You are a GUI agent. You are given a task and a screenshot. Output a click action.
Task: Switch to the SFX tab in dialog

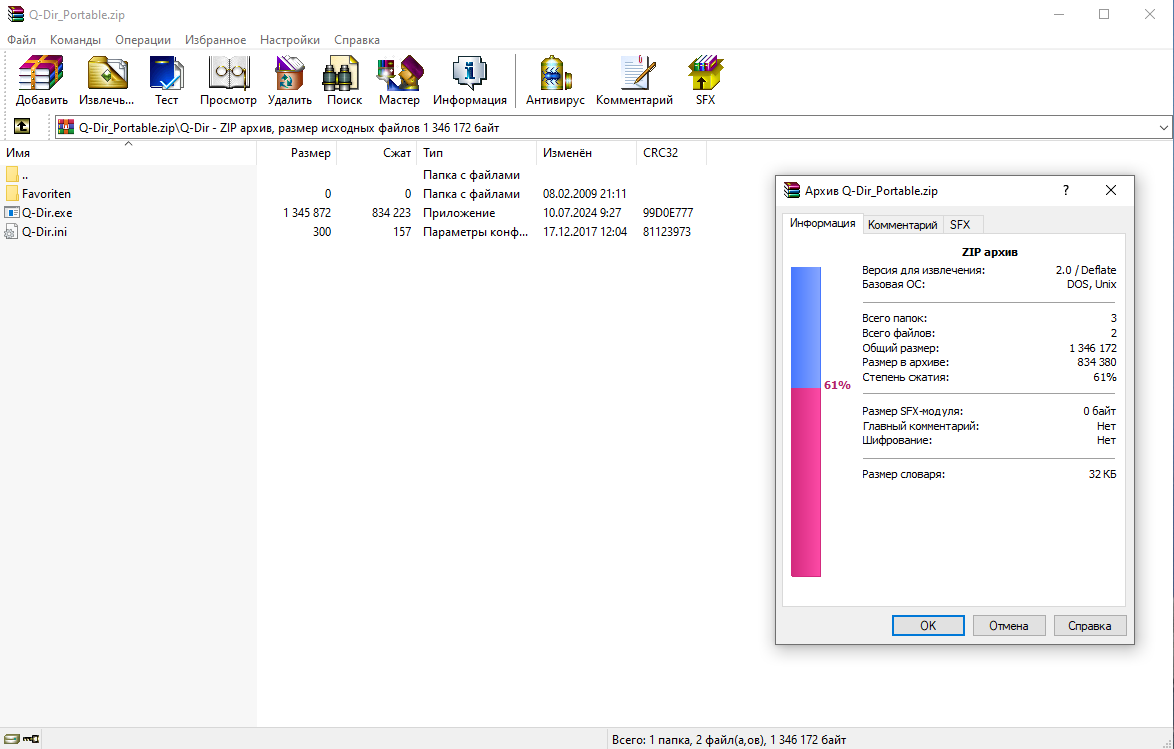(960, 225)
